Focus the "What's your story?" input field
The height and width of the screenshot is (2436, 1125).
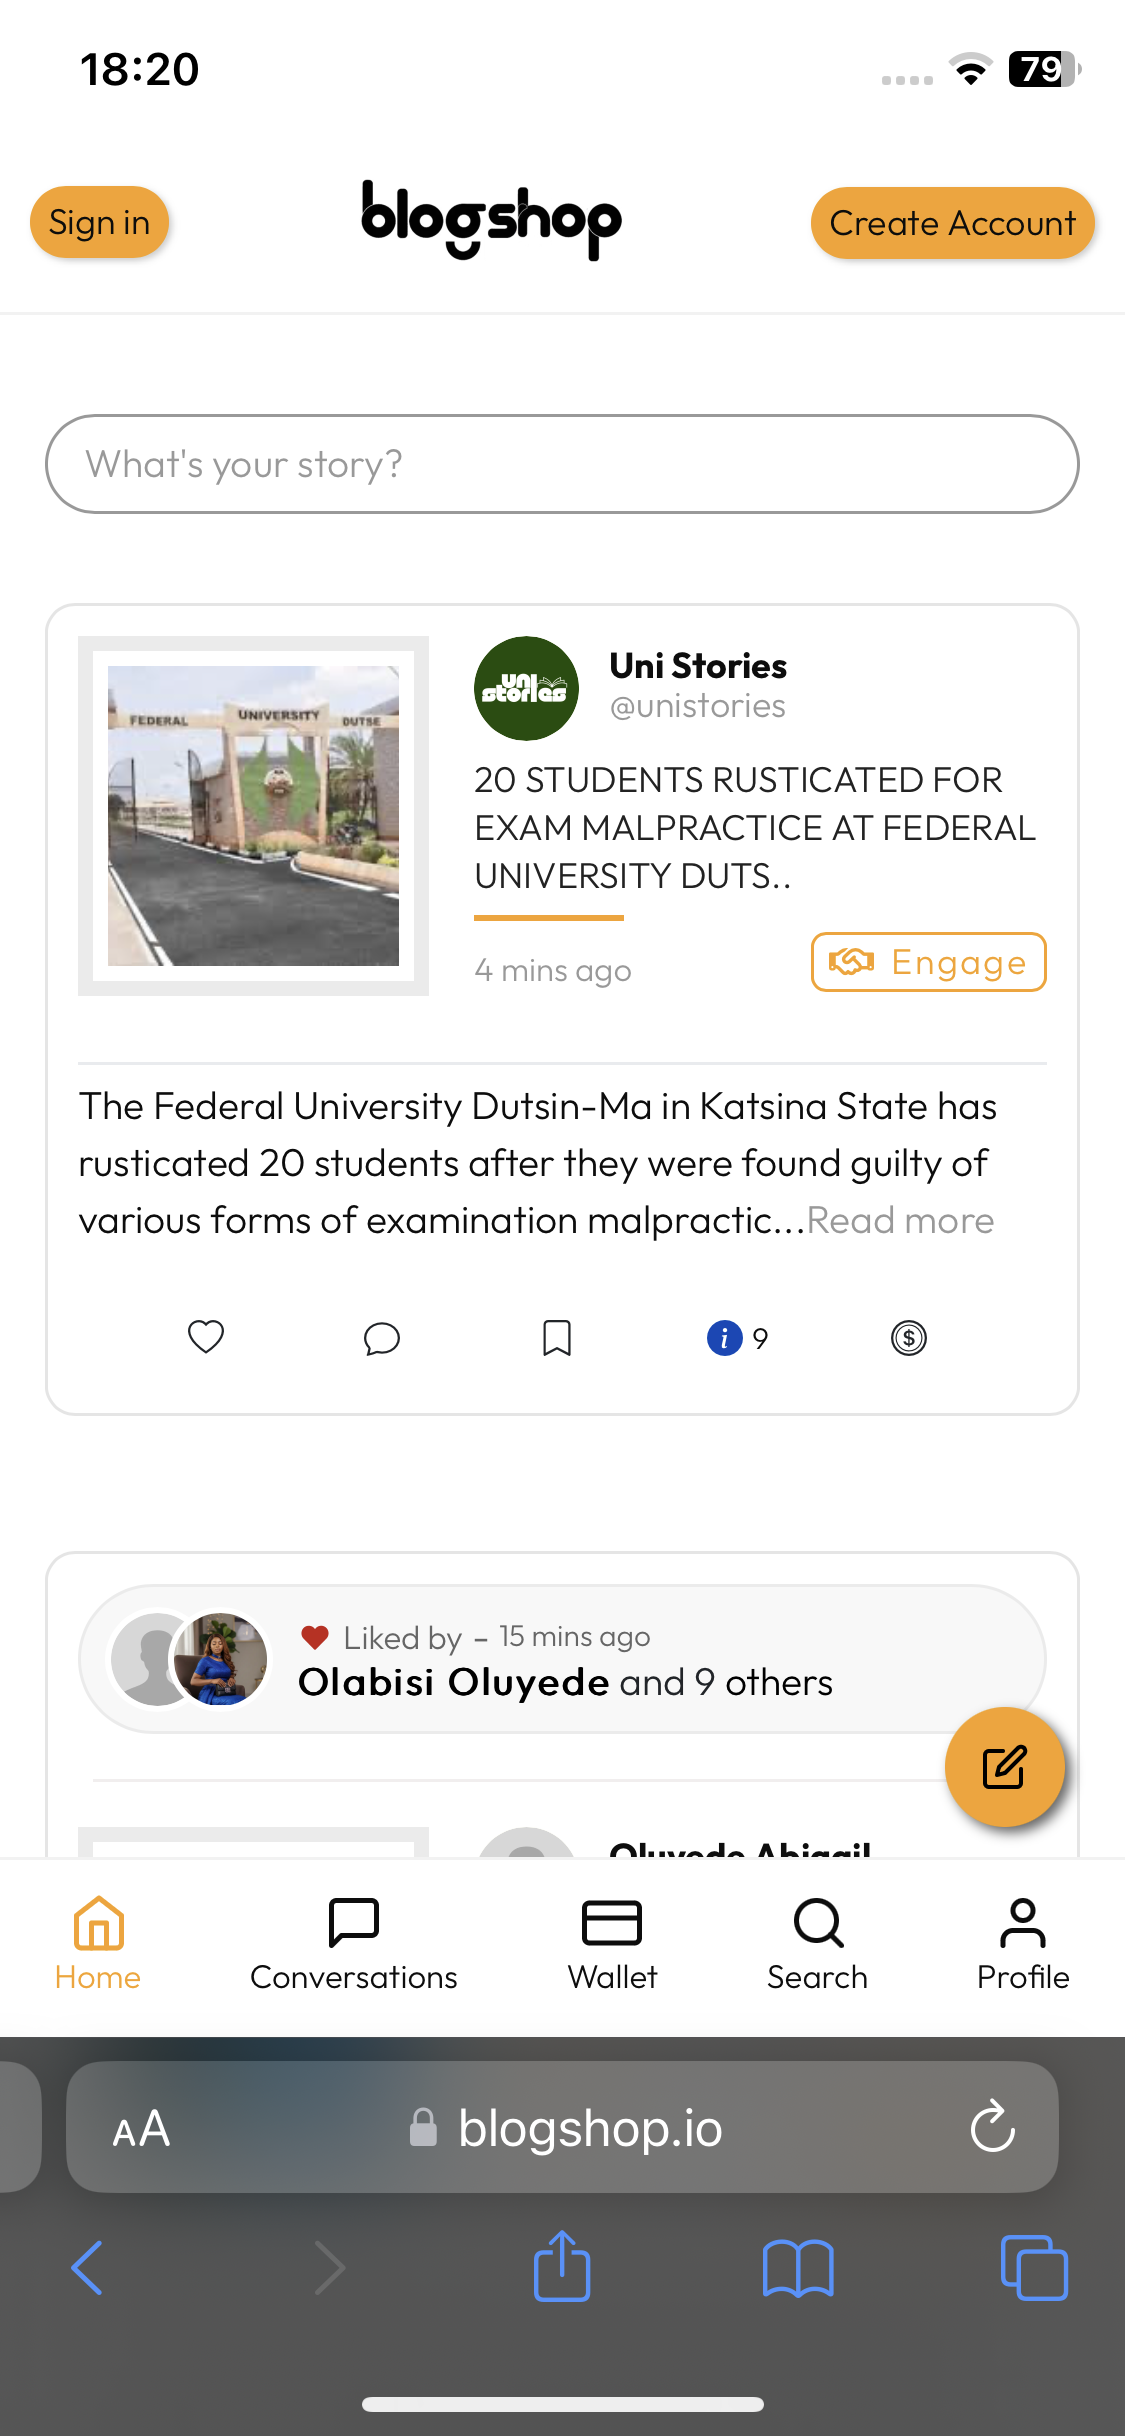[562, 464]
